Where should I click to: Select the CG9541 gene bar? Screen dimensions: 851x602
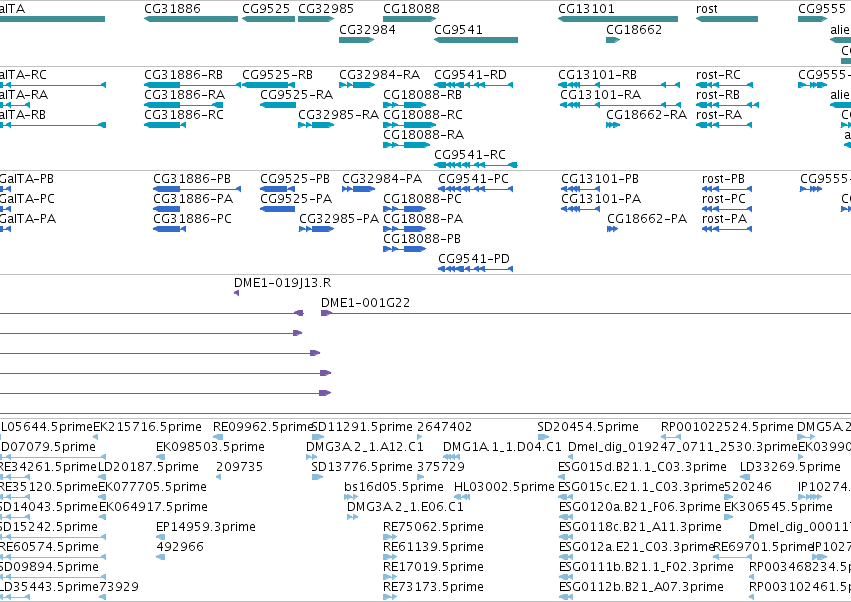pyautogui.click(x=476, y=40)
